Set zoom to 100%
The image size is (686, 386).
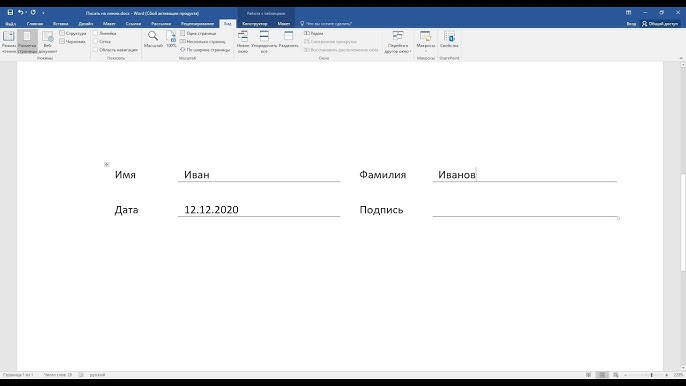171,39
